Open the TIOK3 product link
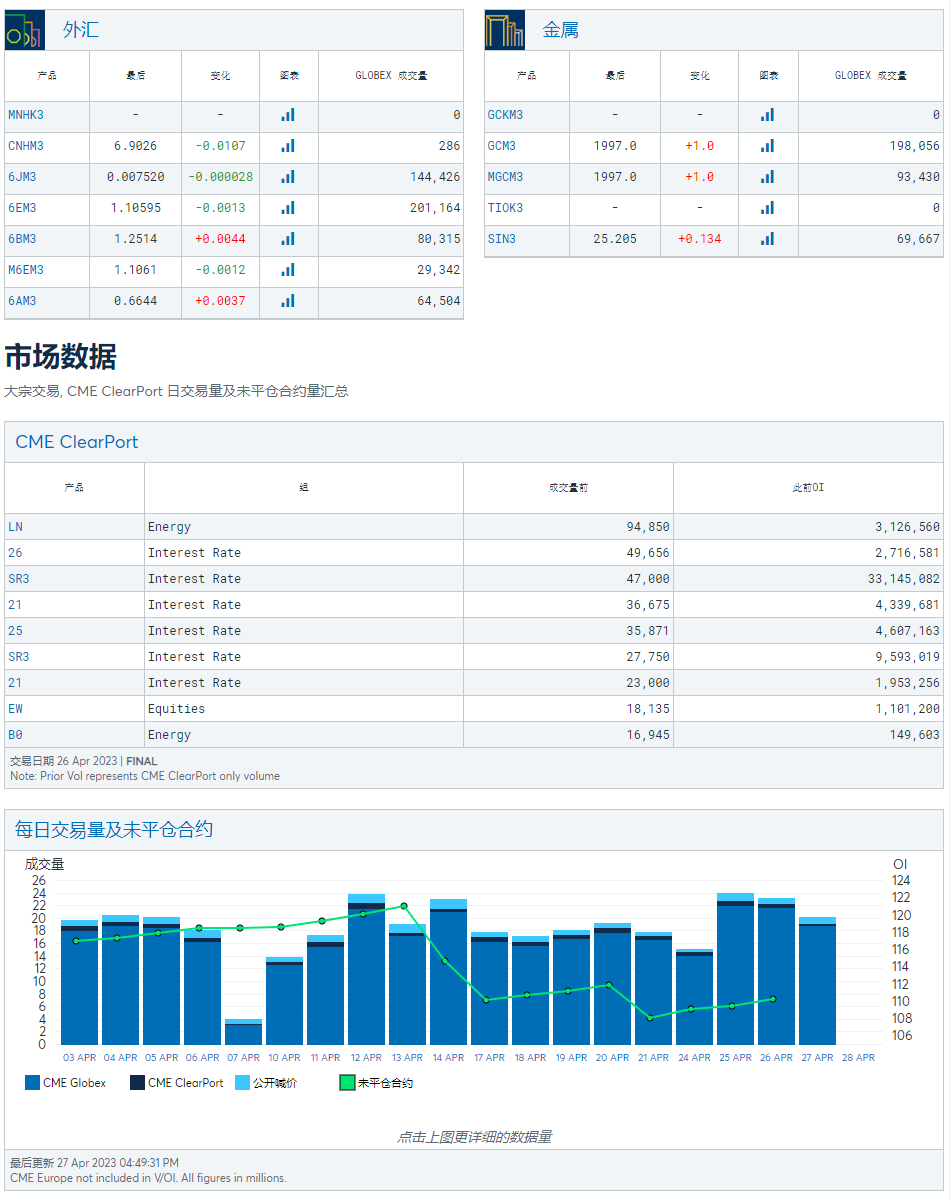This screenshot has width=950, height=1200. coord(505,208)
